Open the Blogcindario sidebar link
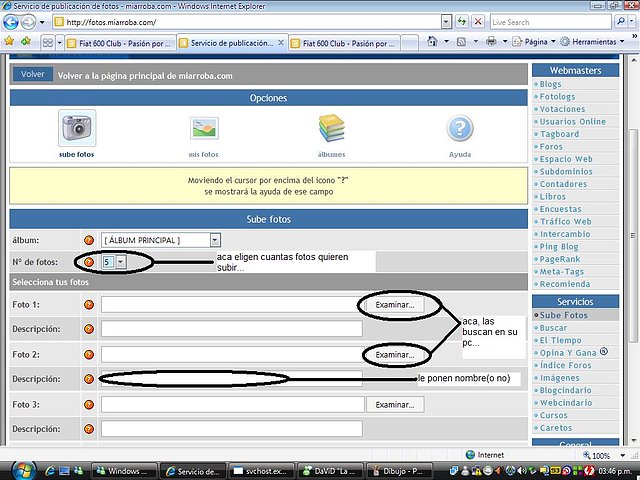Viewport: 640px width, 480px height. click(x=565, y=390)
